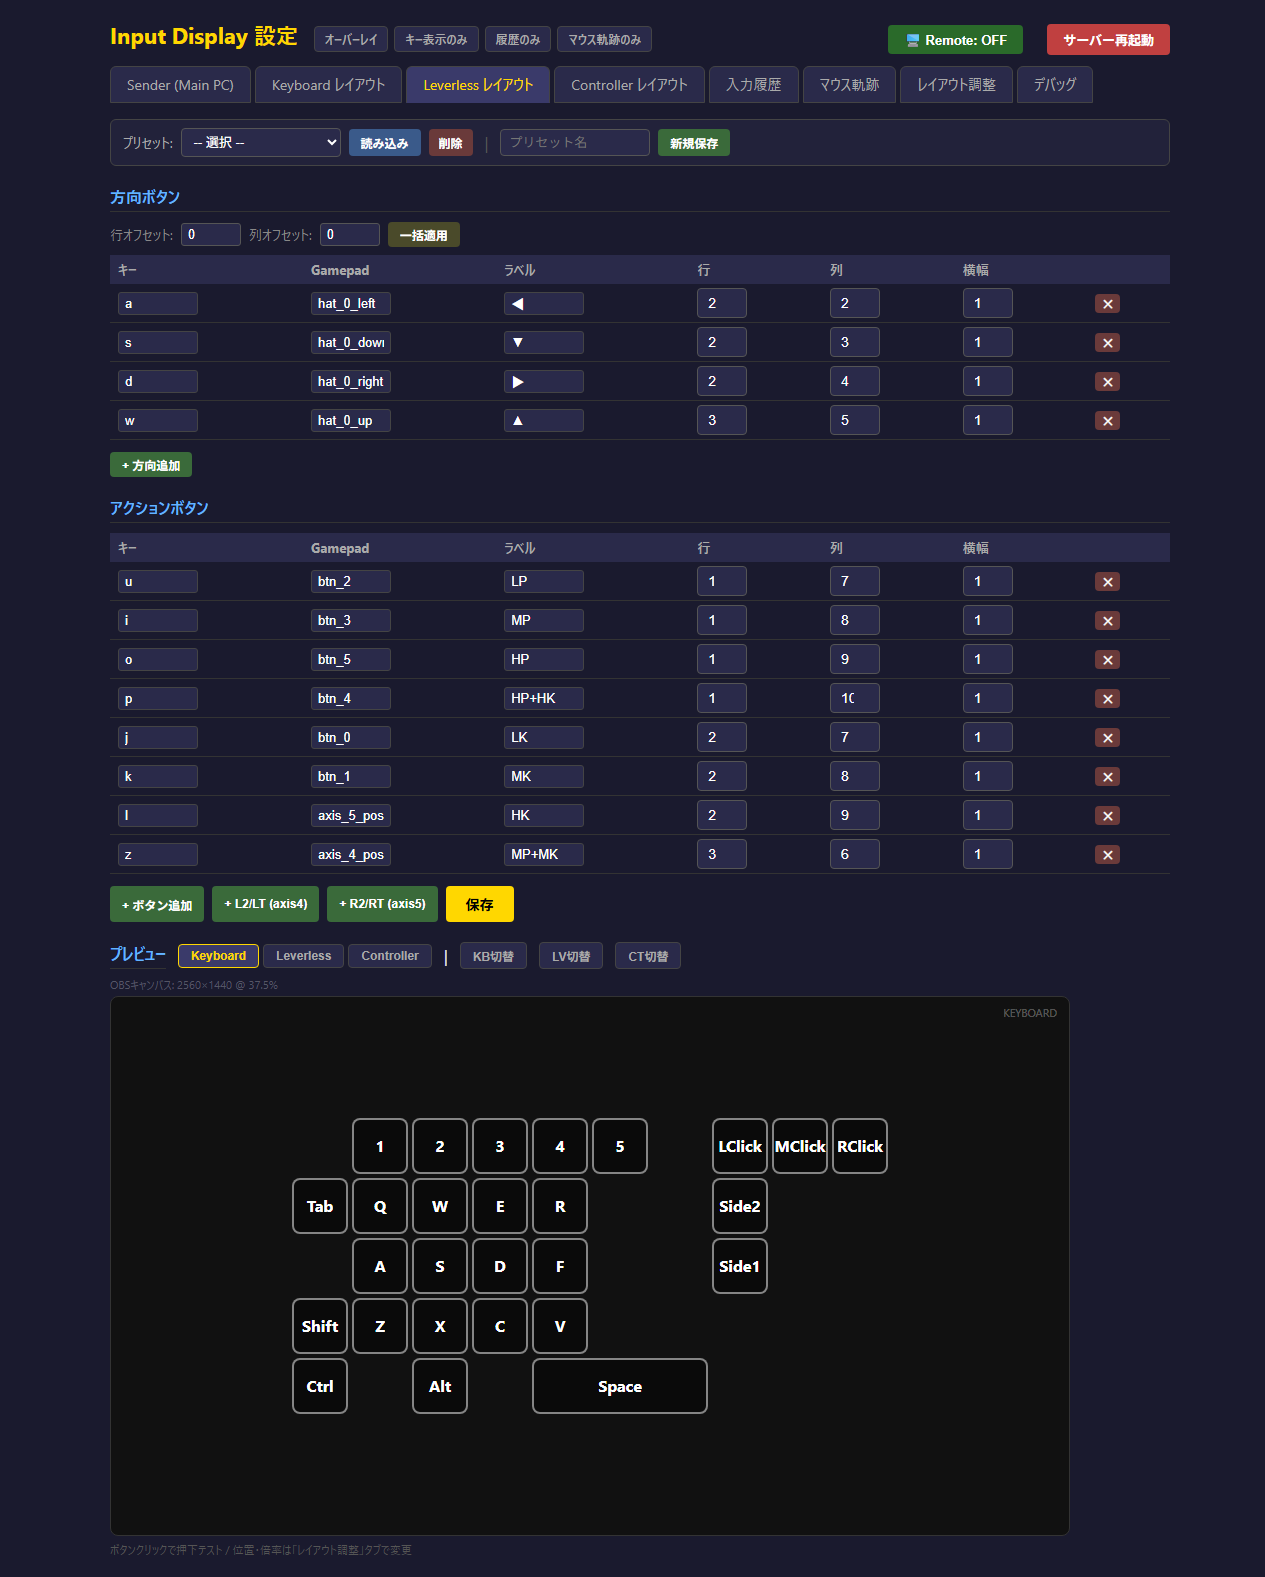Delete the MP+MK action row
The width and height of the screenshot is (1265, 1577).
tap(1107, 855)
